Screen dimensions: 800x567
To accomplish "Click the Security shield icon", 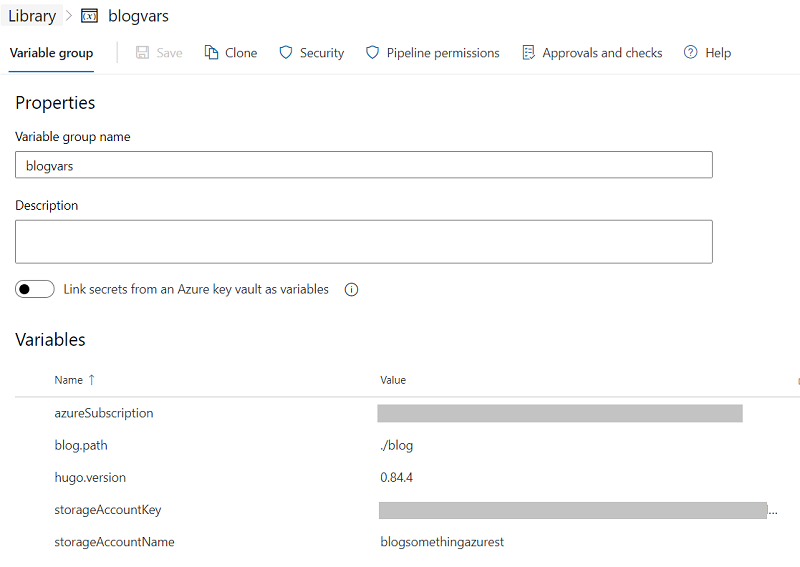I will point(286,53).
